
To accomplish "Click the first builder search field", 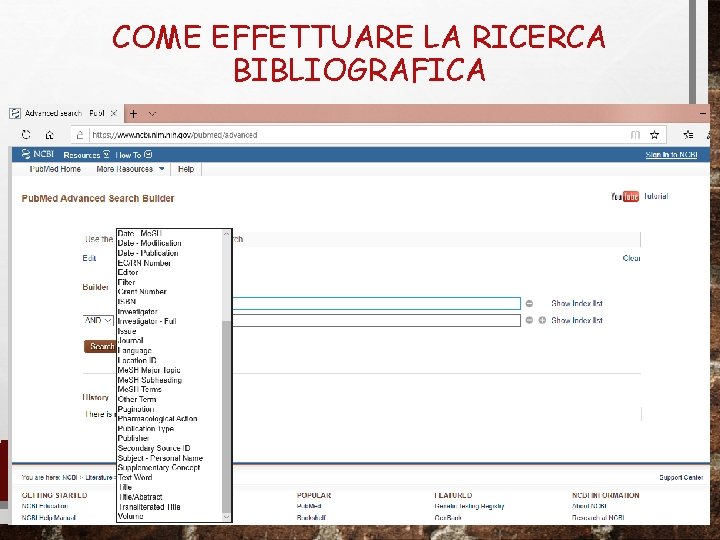I will click(x=376, y=304).
